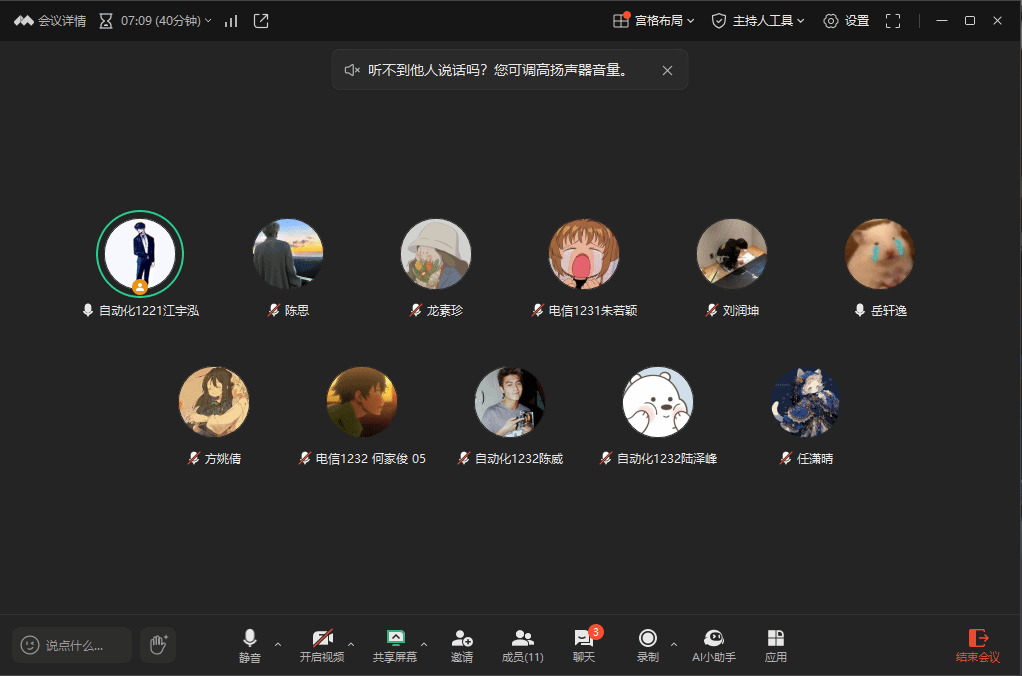Enter full screen mode

(x=893, y=21)
